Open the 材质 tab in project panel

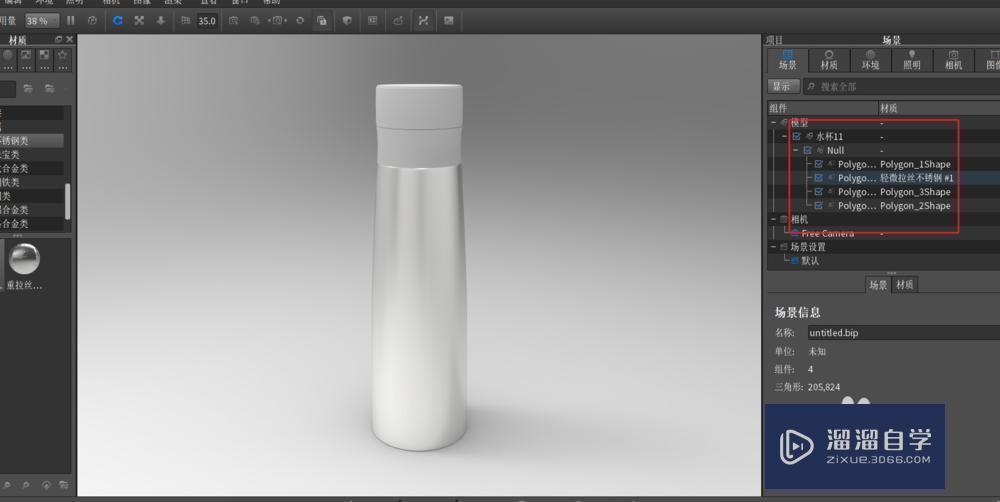829,61
